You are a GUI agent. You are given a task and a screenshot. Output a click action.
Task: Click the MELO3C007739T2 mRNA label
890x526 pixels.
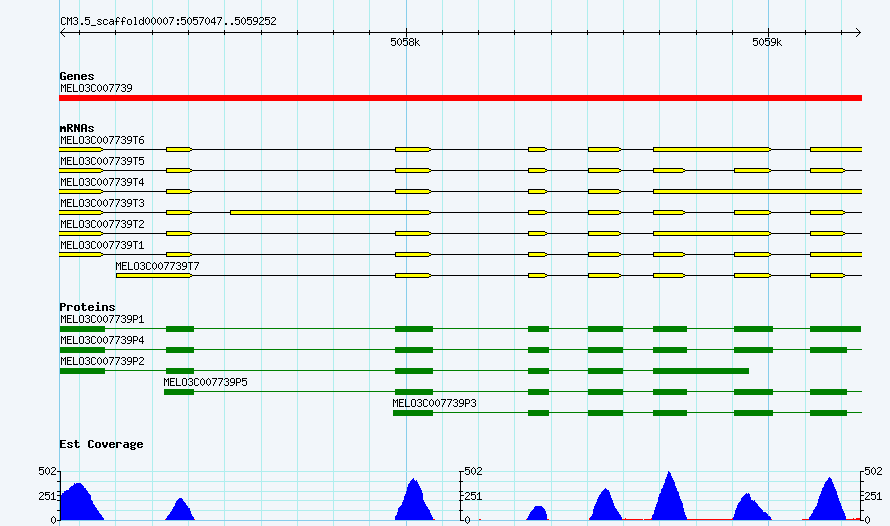pyautogui.click(x=102, y=224)
